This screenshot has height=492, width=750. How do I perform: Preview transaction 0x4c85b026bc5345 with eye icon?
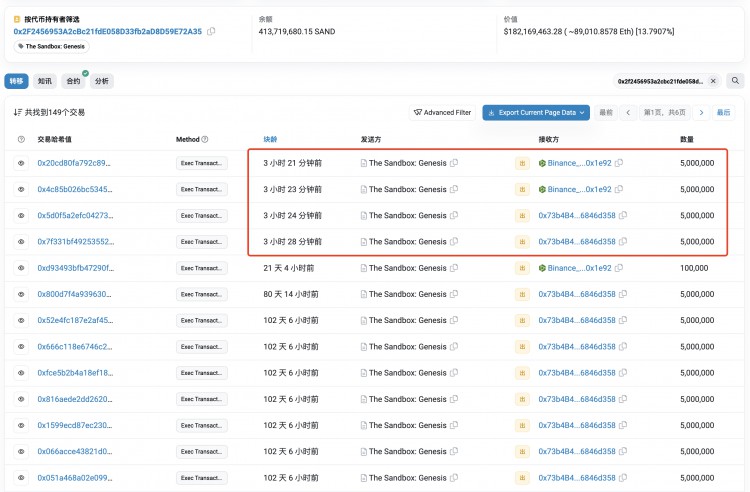[x=21, y=189]
